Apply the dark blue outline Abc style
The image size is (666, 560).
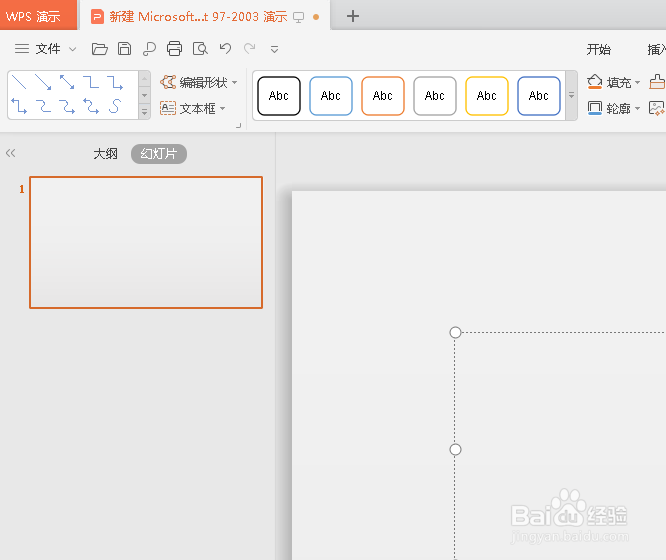(x=539, y=96)
